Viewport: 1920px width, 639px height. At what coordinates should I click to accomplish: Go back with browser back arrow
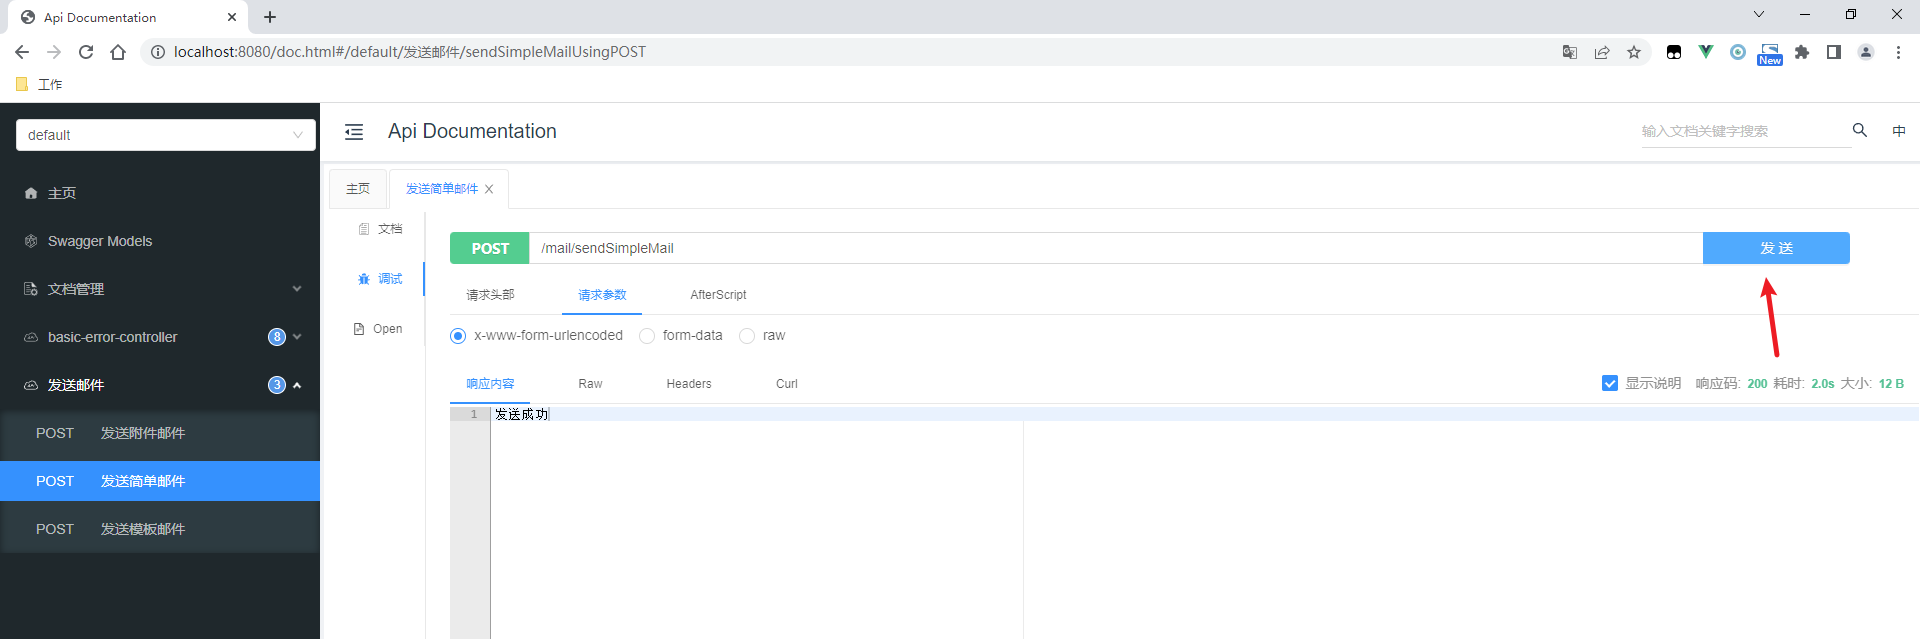pyautogui.click(x=22, y=52)
